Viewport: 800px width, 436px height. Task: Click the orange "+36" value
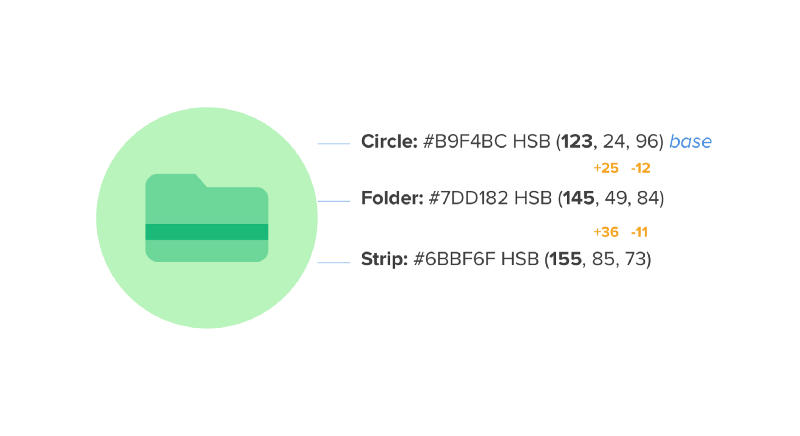606,232
